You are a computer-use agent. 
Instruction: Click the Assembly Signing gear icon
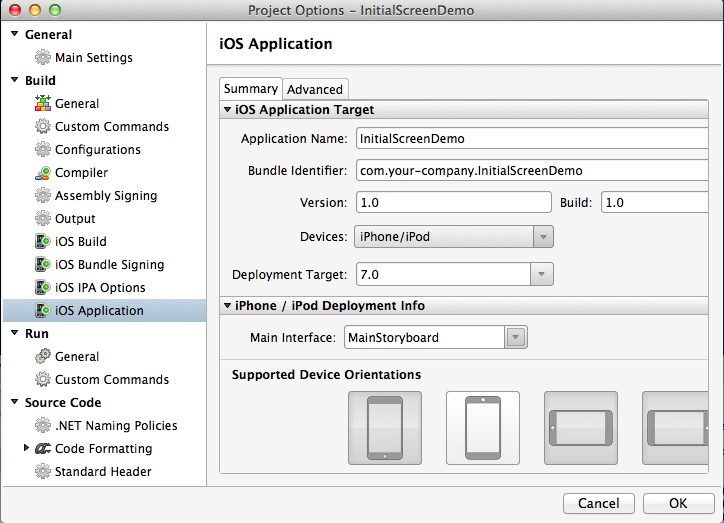tap(43, 196)
